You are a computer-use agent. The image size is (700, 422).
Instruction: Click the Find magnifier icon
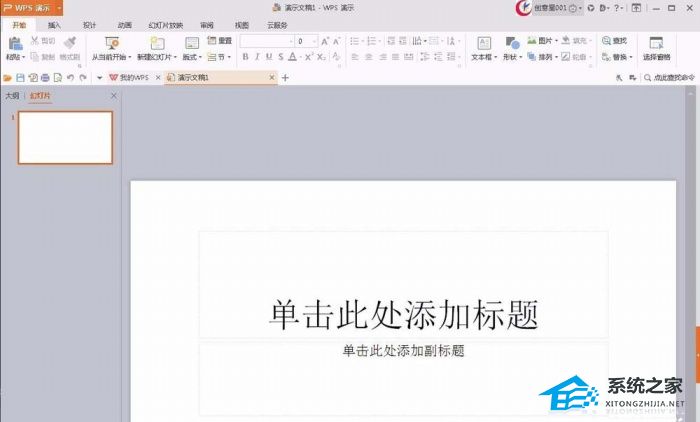(606, 41)
